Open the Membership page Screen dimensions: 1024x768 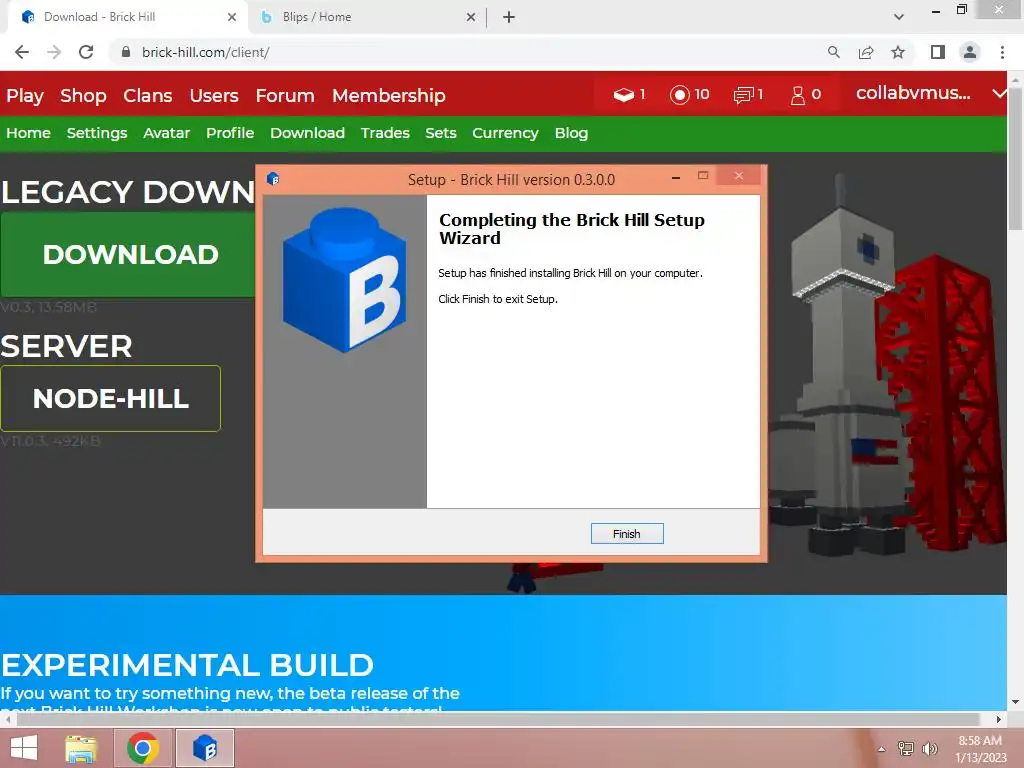click(x=389, y=95)
